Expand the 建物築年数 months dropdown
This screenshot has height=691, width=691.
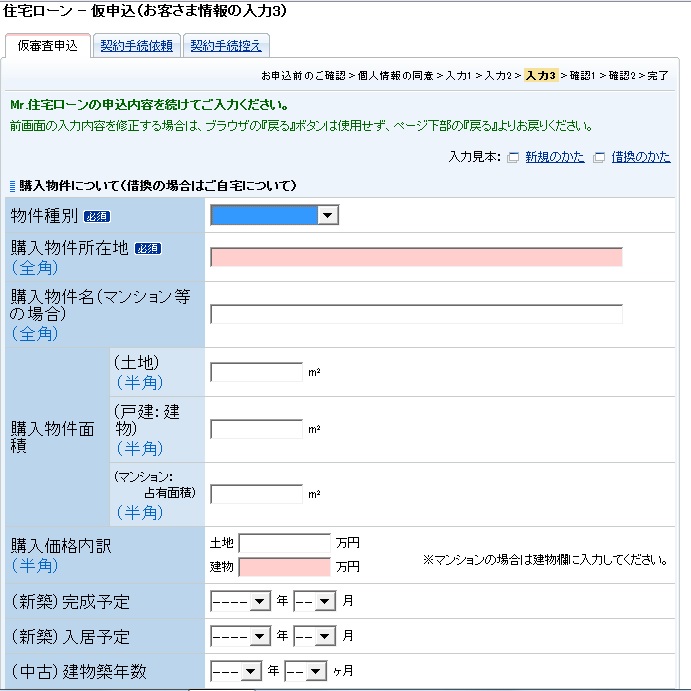[x=306, y=670]
